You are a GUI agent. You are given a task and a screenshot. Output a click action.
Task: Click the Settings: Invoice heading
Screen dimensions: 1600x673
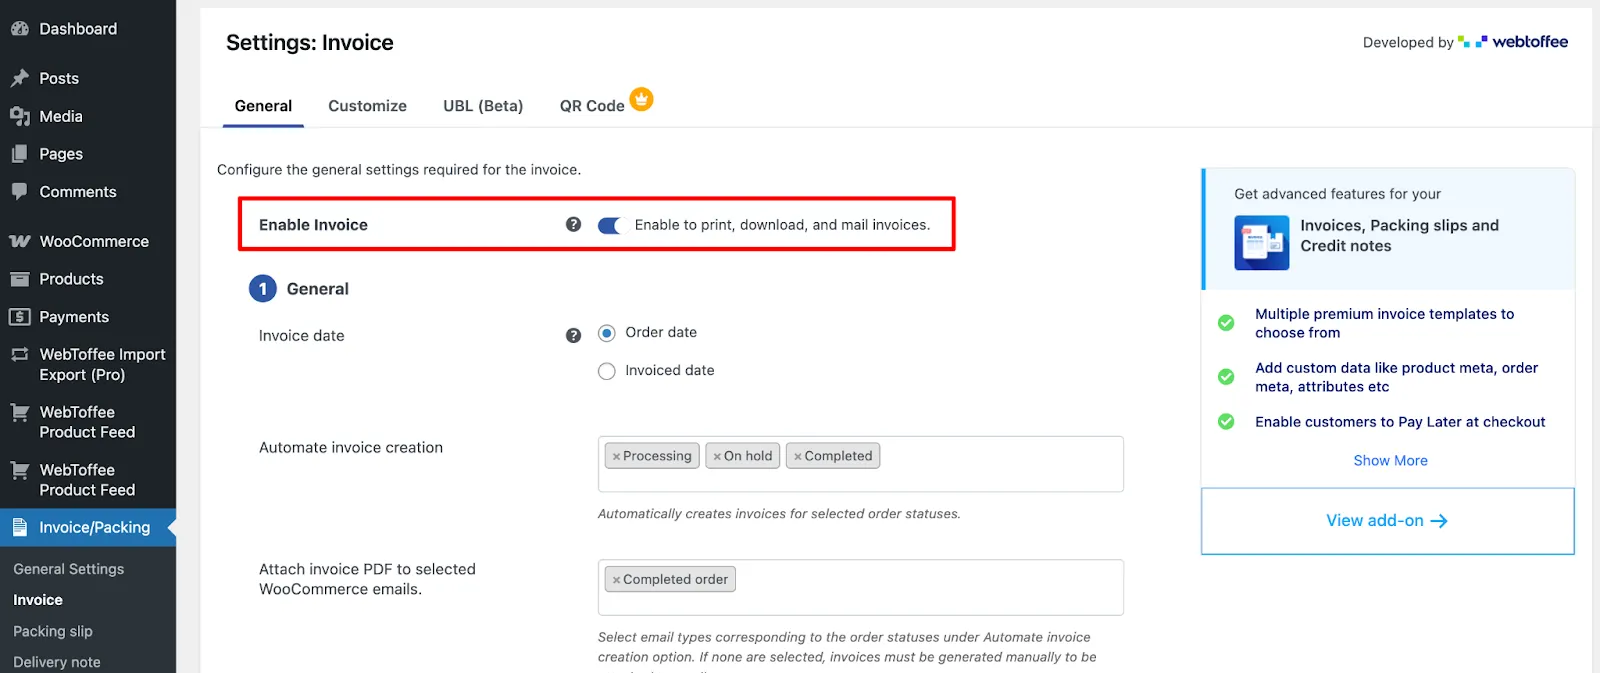tap(310, 42)
